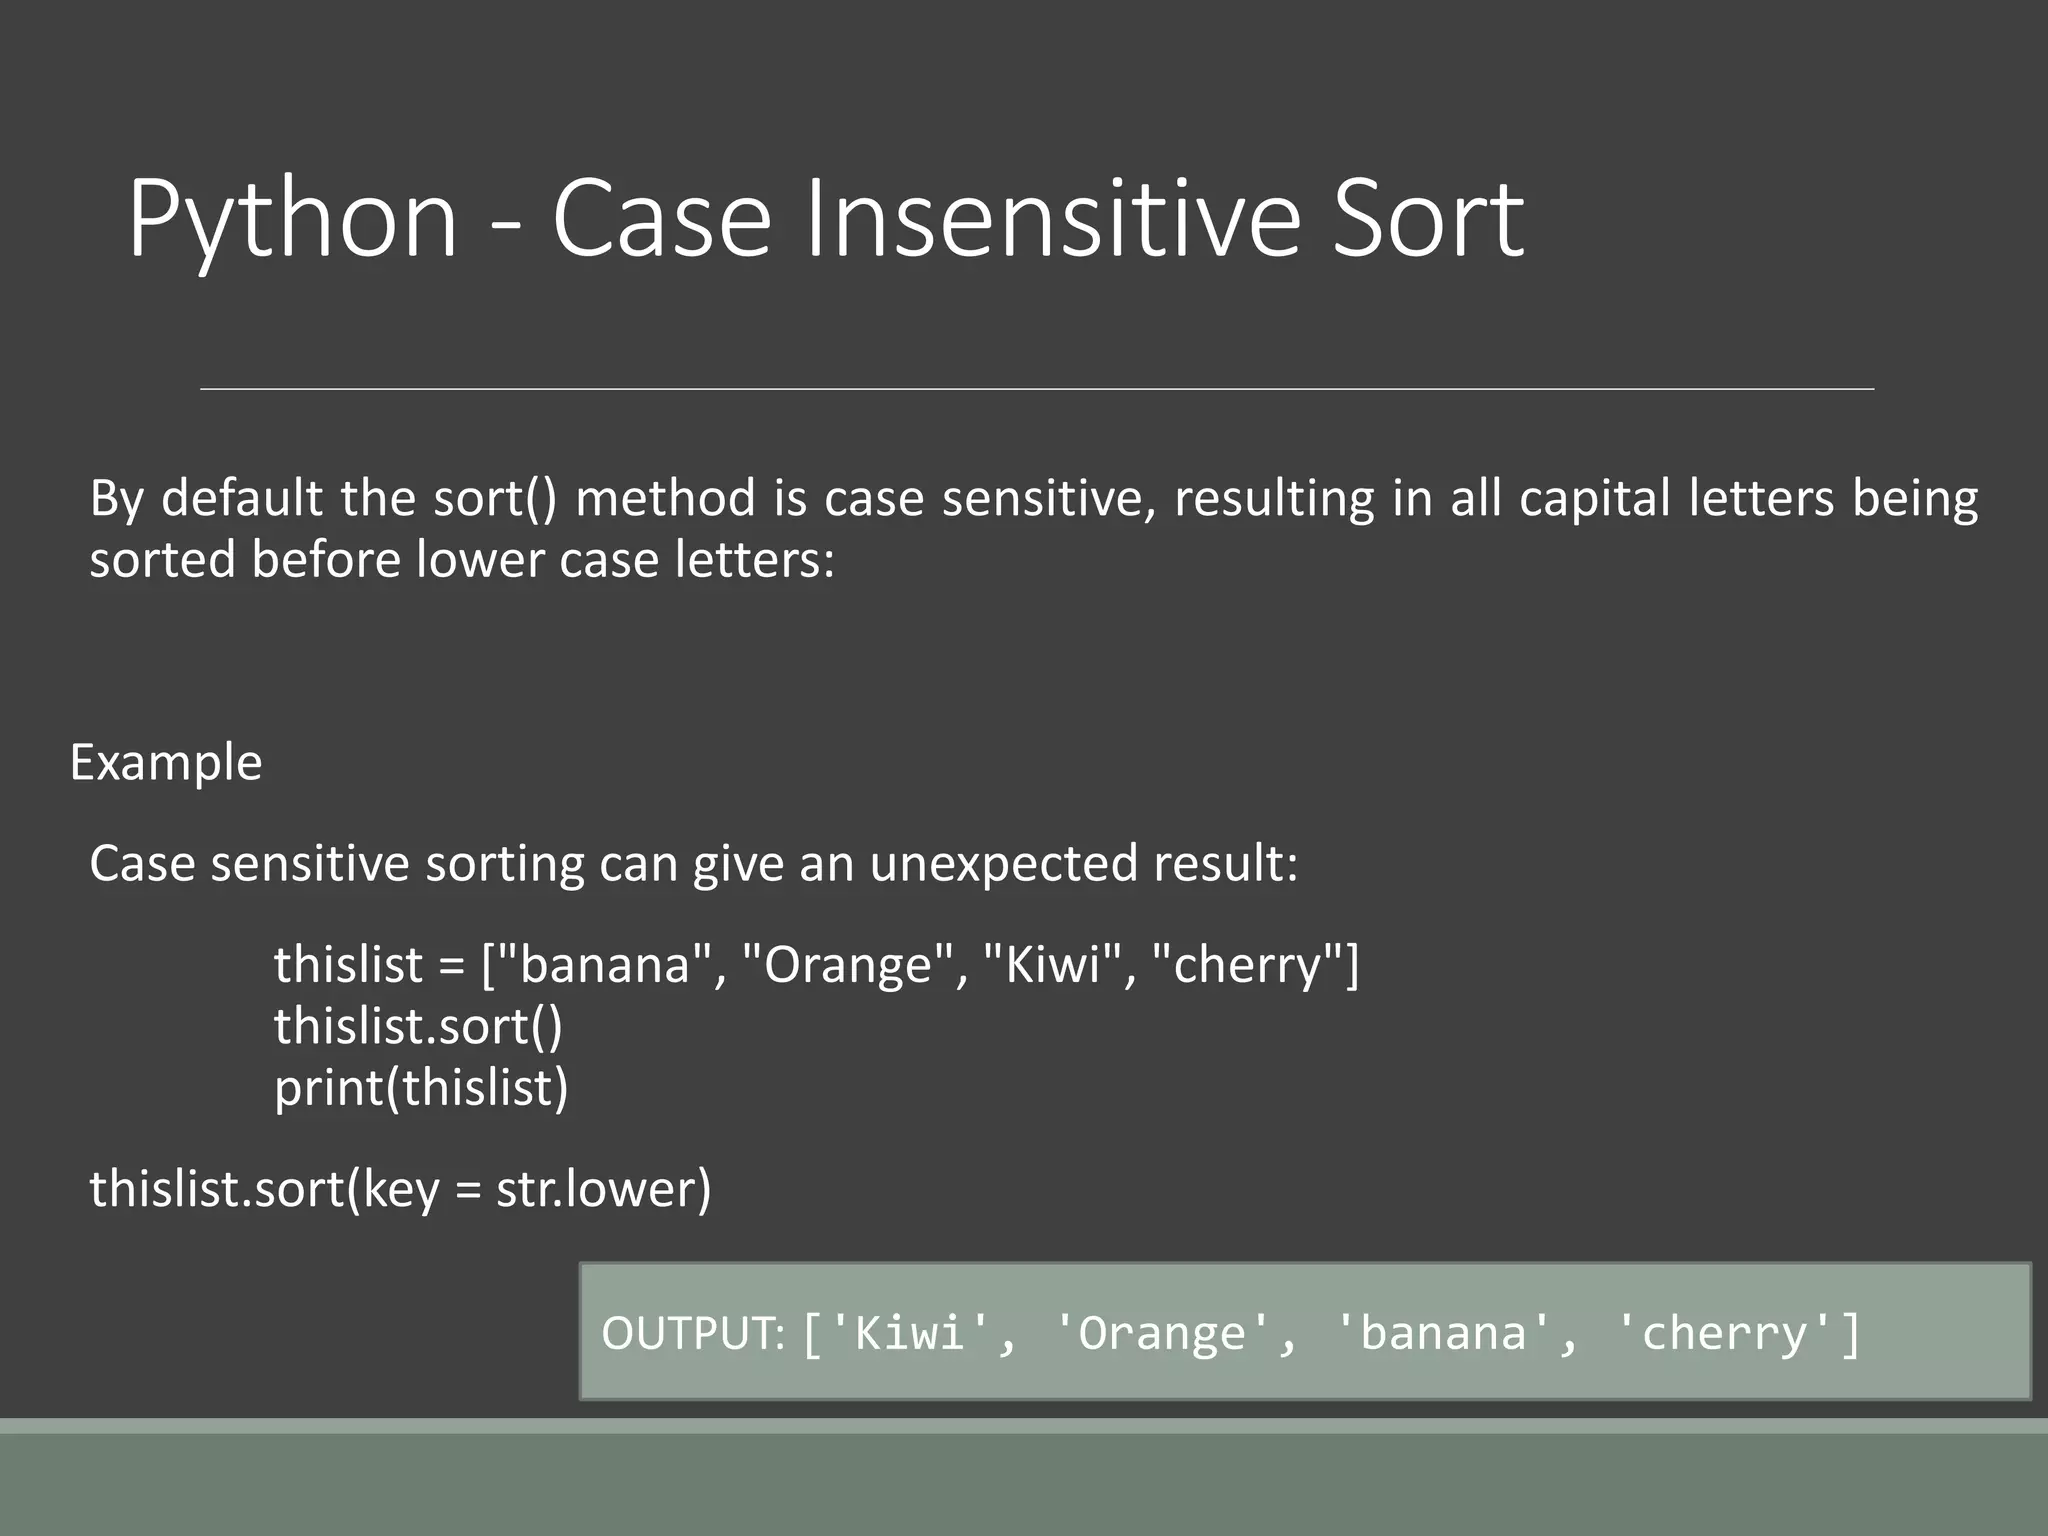2048x1536 pixels.
Task: Click the horizontal divider line under title
Action: click(1037, 388)
